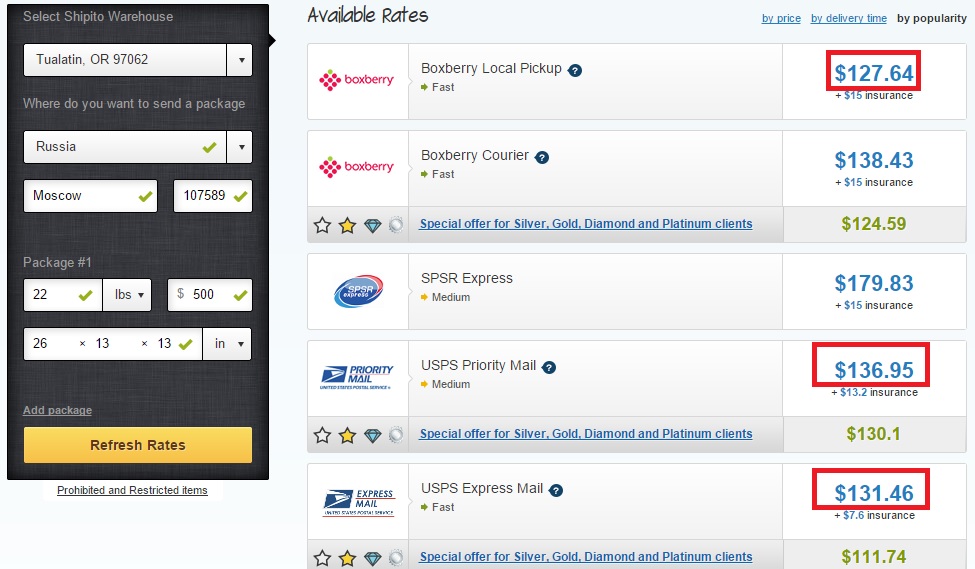The height and width of the screenshot is (569, 975).
Task: Click Gold star icon under USPS Express Mail
Action: click(347, 558)
